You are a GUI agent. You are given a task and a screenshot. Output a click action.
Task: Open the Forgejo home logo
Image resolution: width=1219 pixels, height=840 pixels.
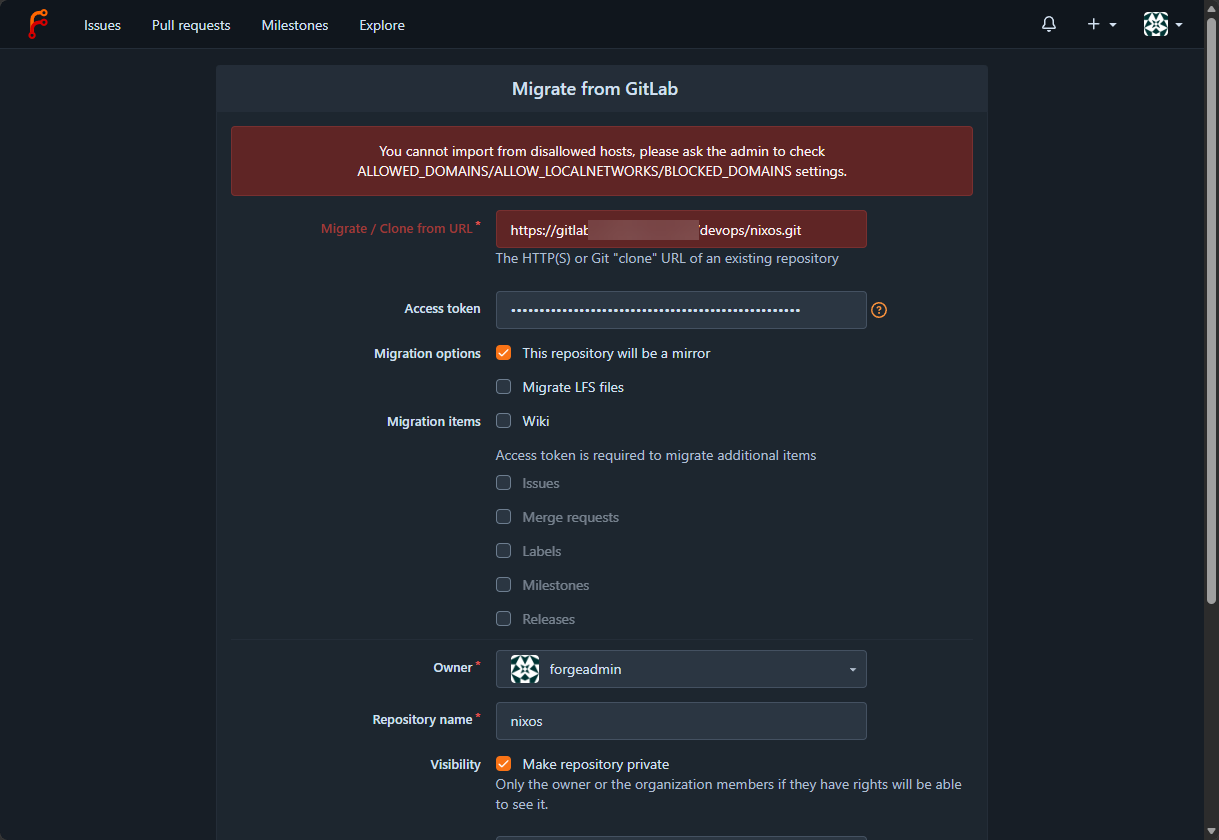coord(38,24)
